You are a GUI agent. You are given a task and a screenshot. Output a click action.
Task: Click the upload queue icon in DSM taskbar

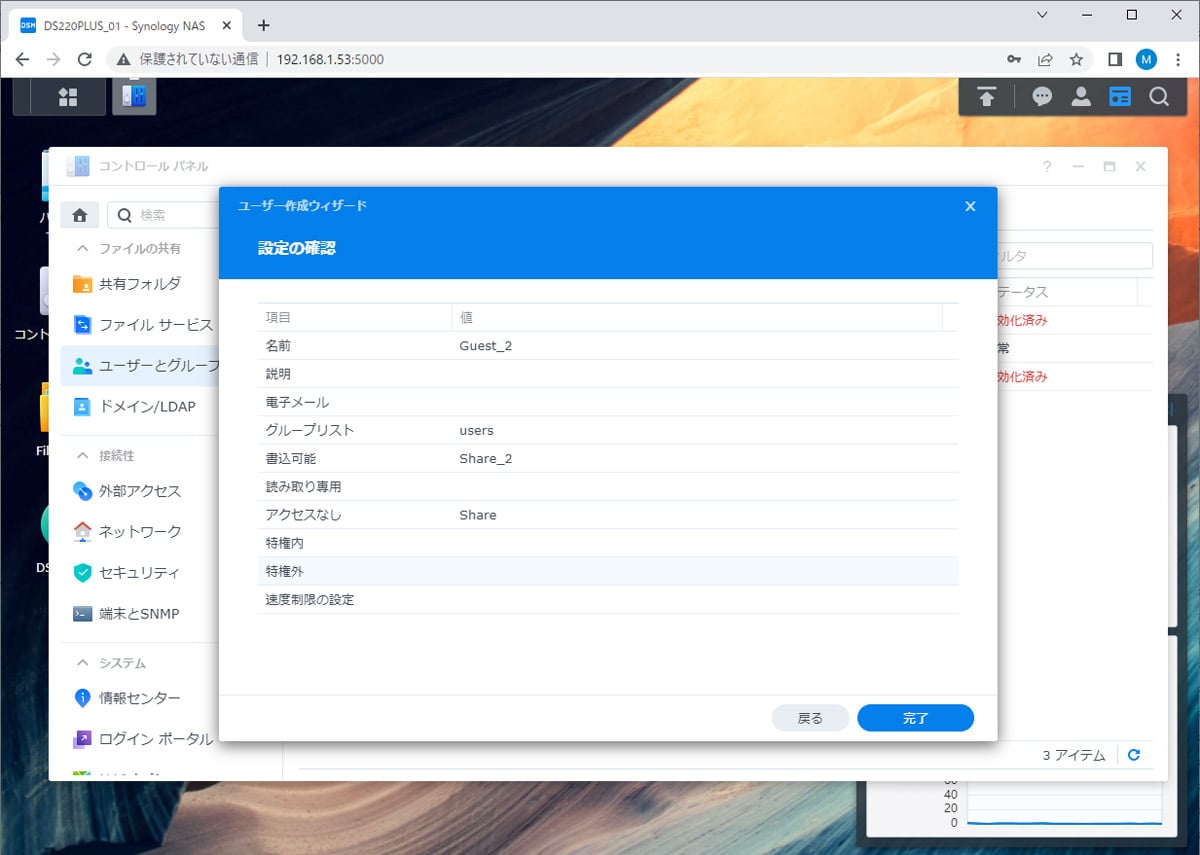click(x=987, y=97)
